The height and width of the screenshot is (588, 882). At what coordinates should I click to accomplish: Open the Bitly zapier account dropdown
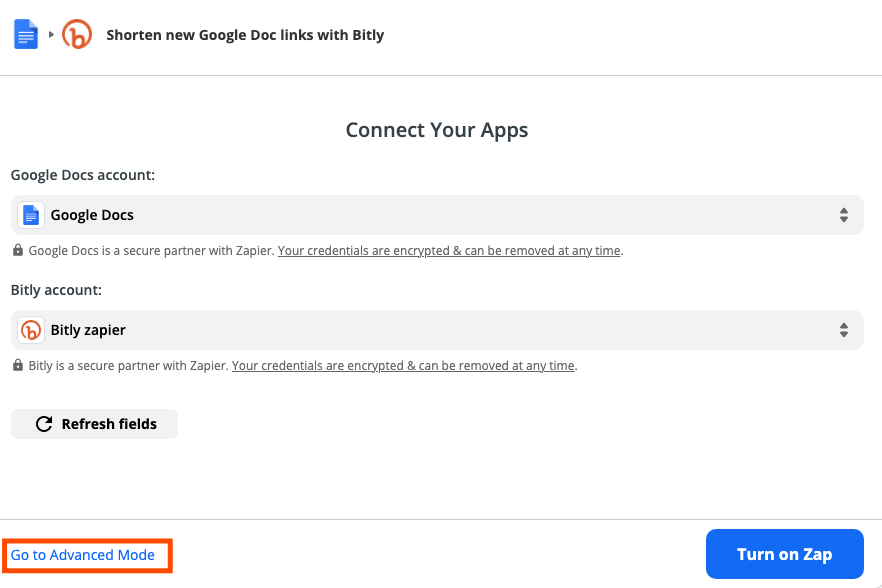(x=437, y=330)
